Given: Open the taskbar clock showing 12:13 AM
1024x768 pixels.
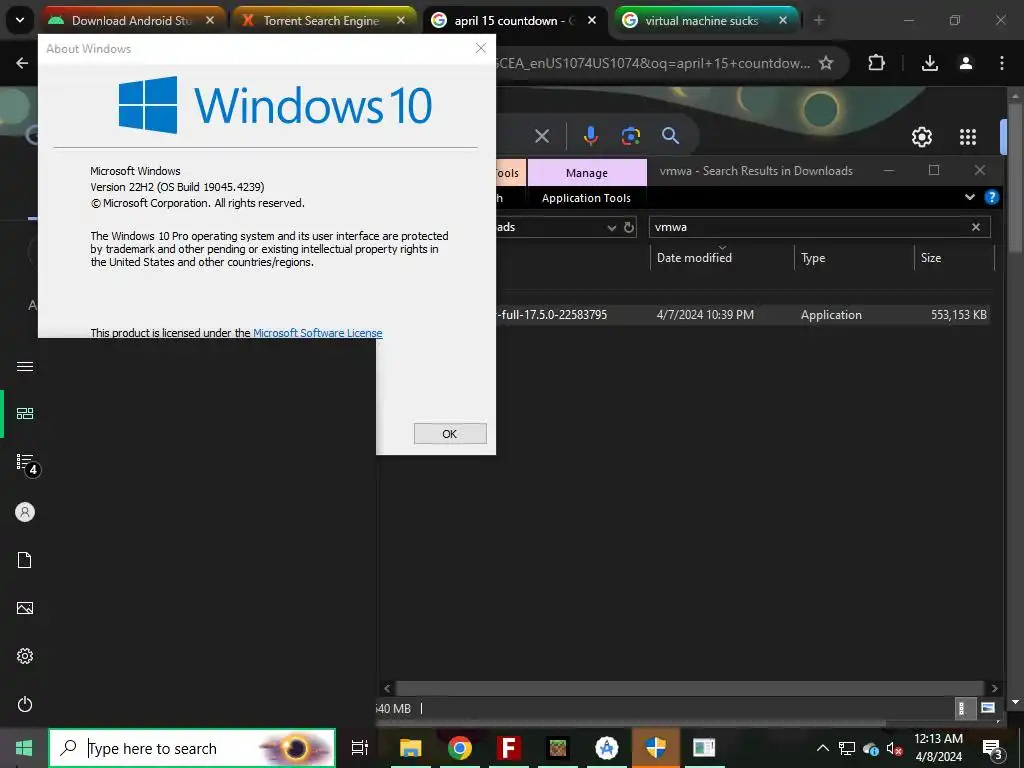Looking at the screenshot, I should (938, 748).
